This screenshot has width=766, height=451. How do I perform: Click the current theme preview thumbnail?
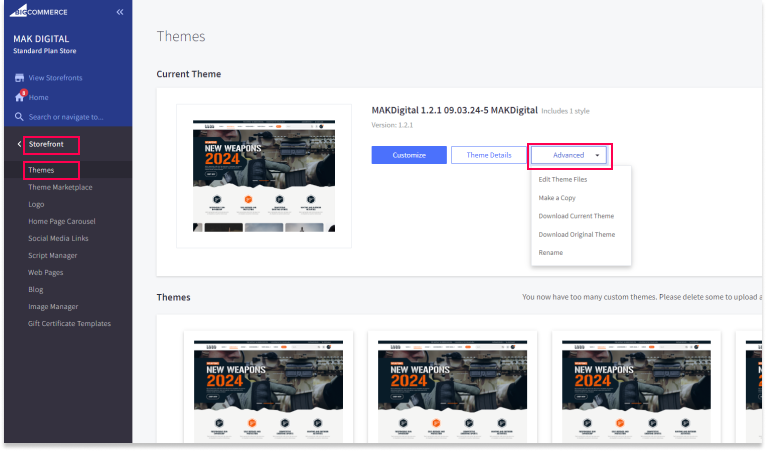point(264,176)
